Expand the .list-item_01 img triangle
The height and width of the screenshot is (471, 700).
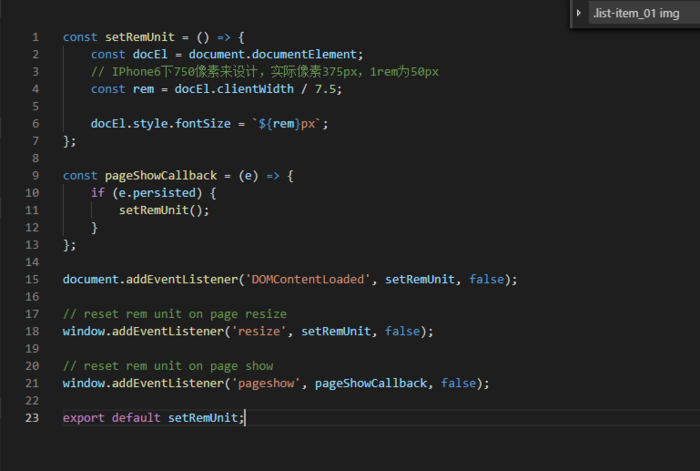click(x=579, y=13)
